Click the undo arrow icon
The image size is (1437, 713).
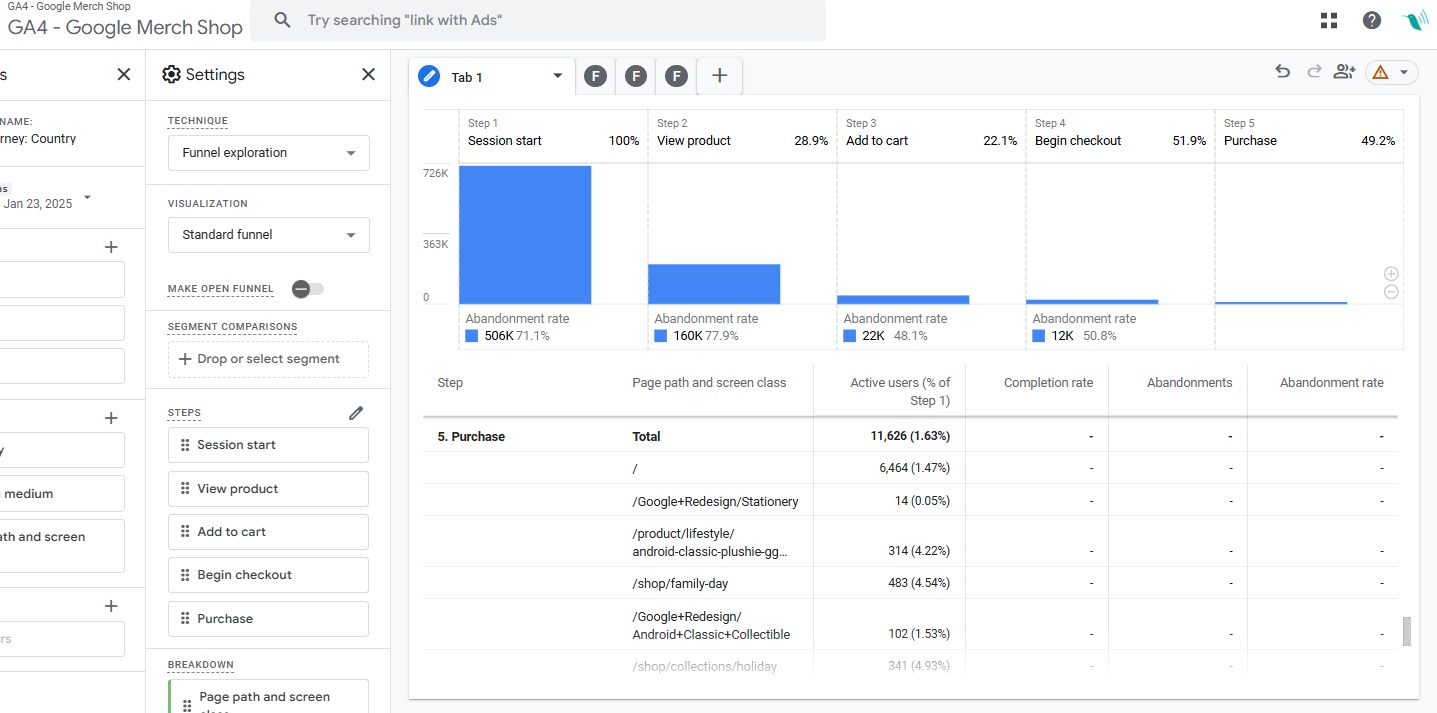(x=1282, y=71)
